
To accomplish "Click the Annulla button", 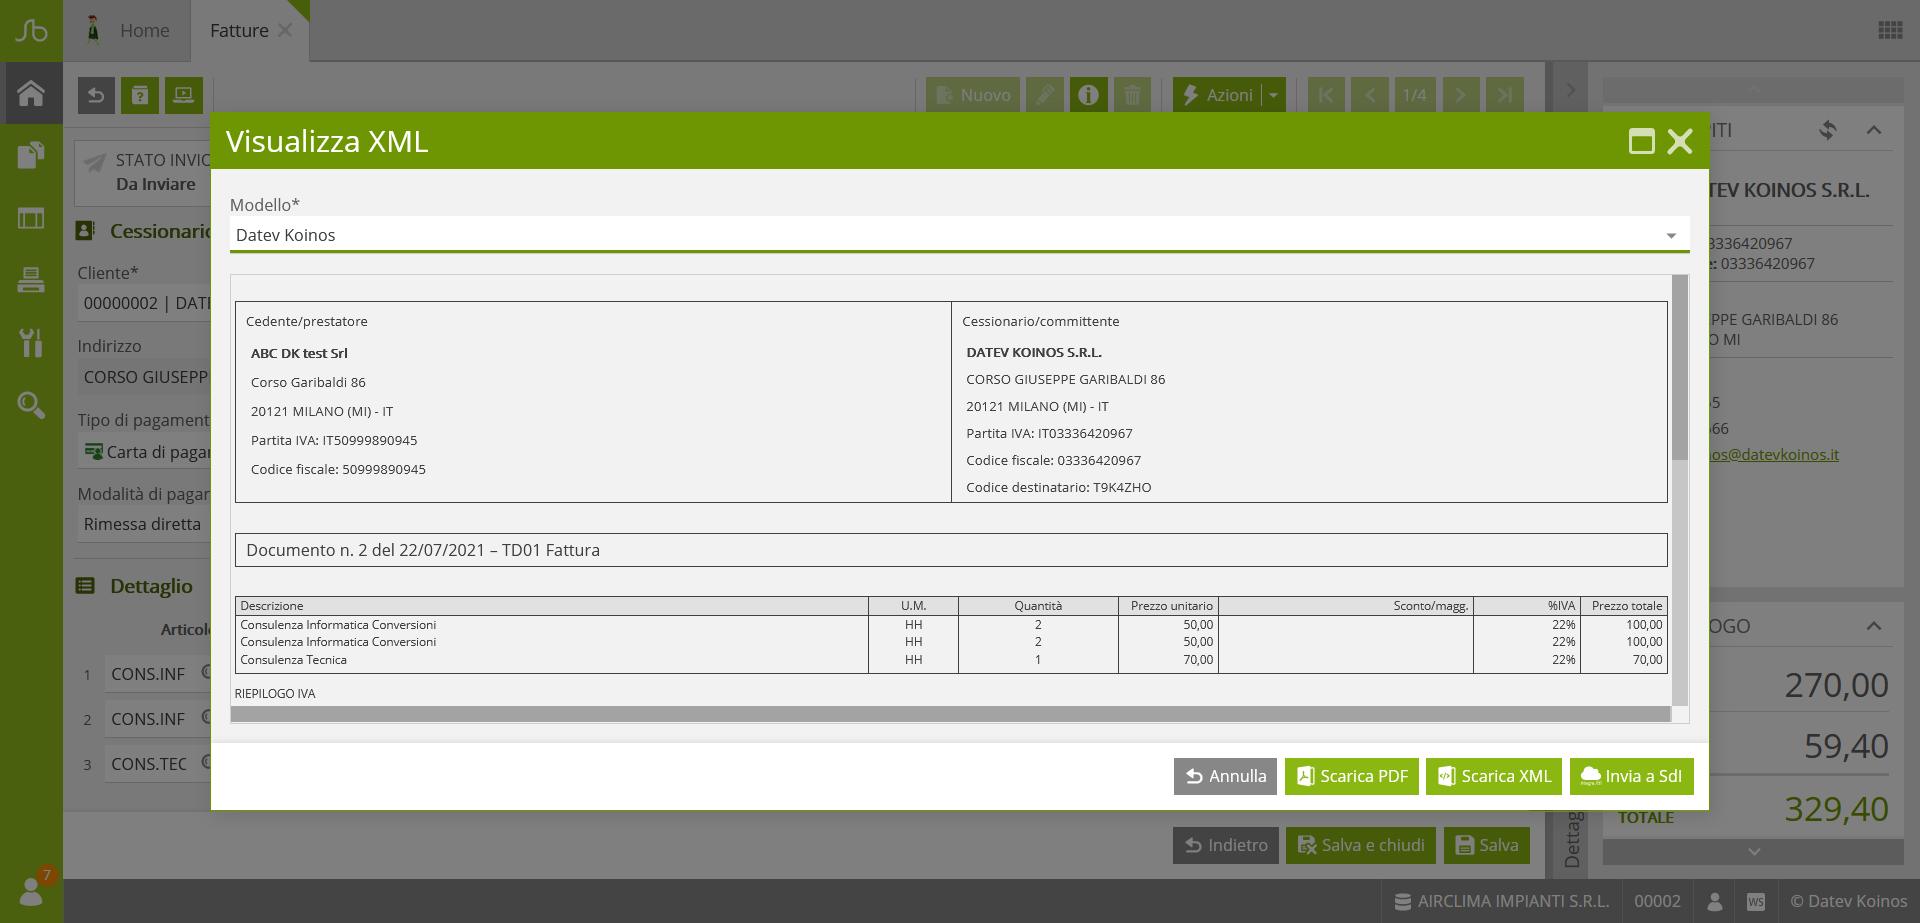I will pos(1225,776).
